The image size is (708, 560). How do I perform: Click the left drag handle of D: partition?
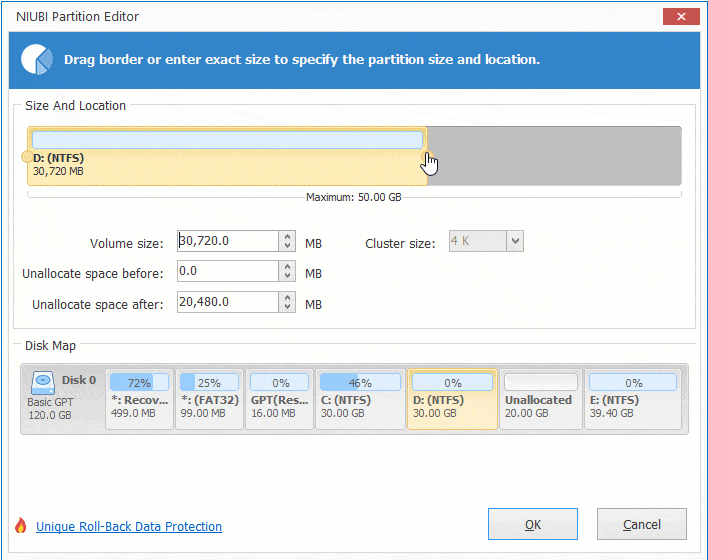[26, 157]
